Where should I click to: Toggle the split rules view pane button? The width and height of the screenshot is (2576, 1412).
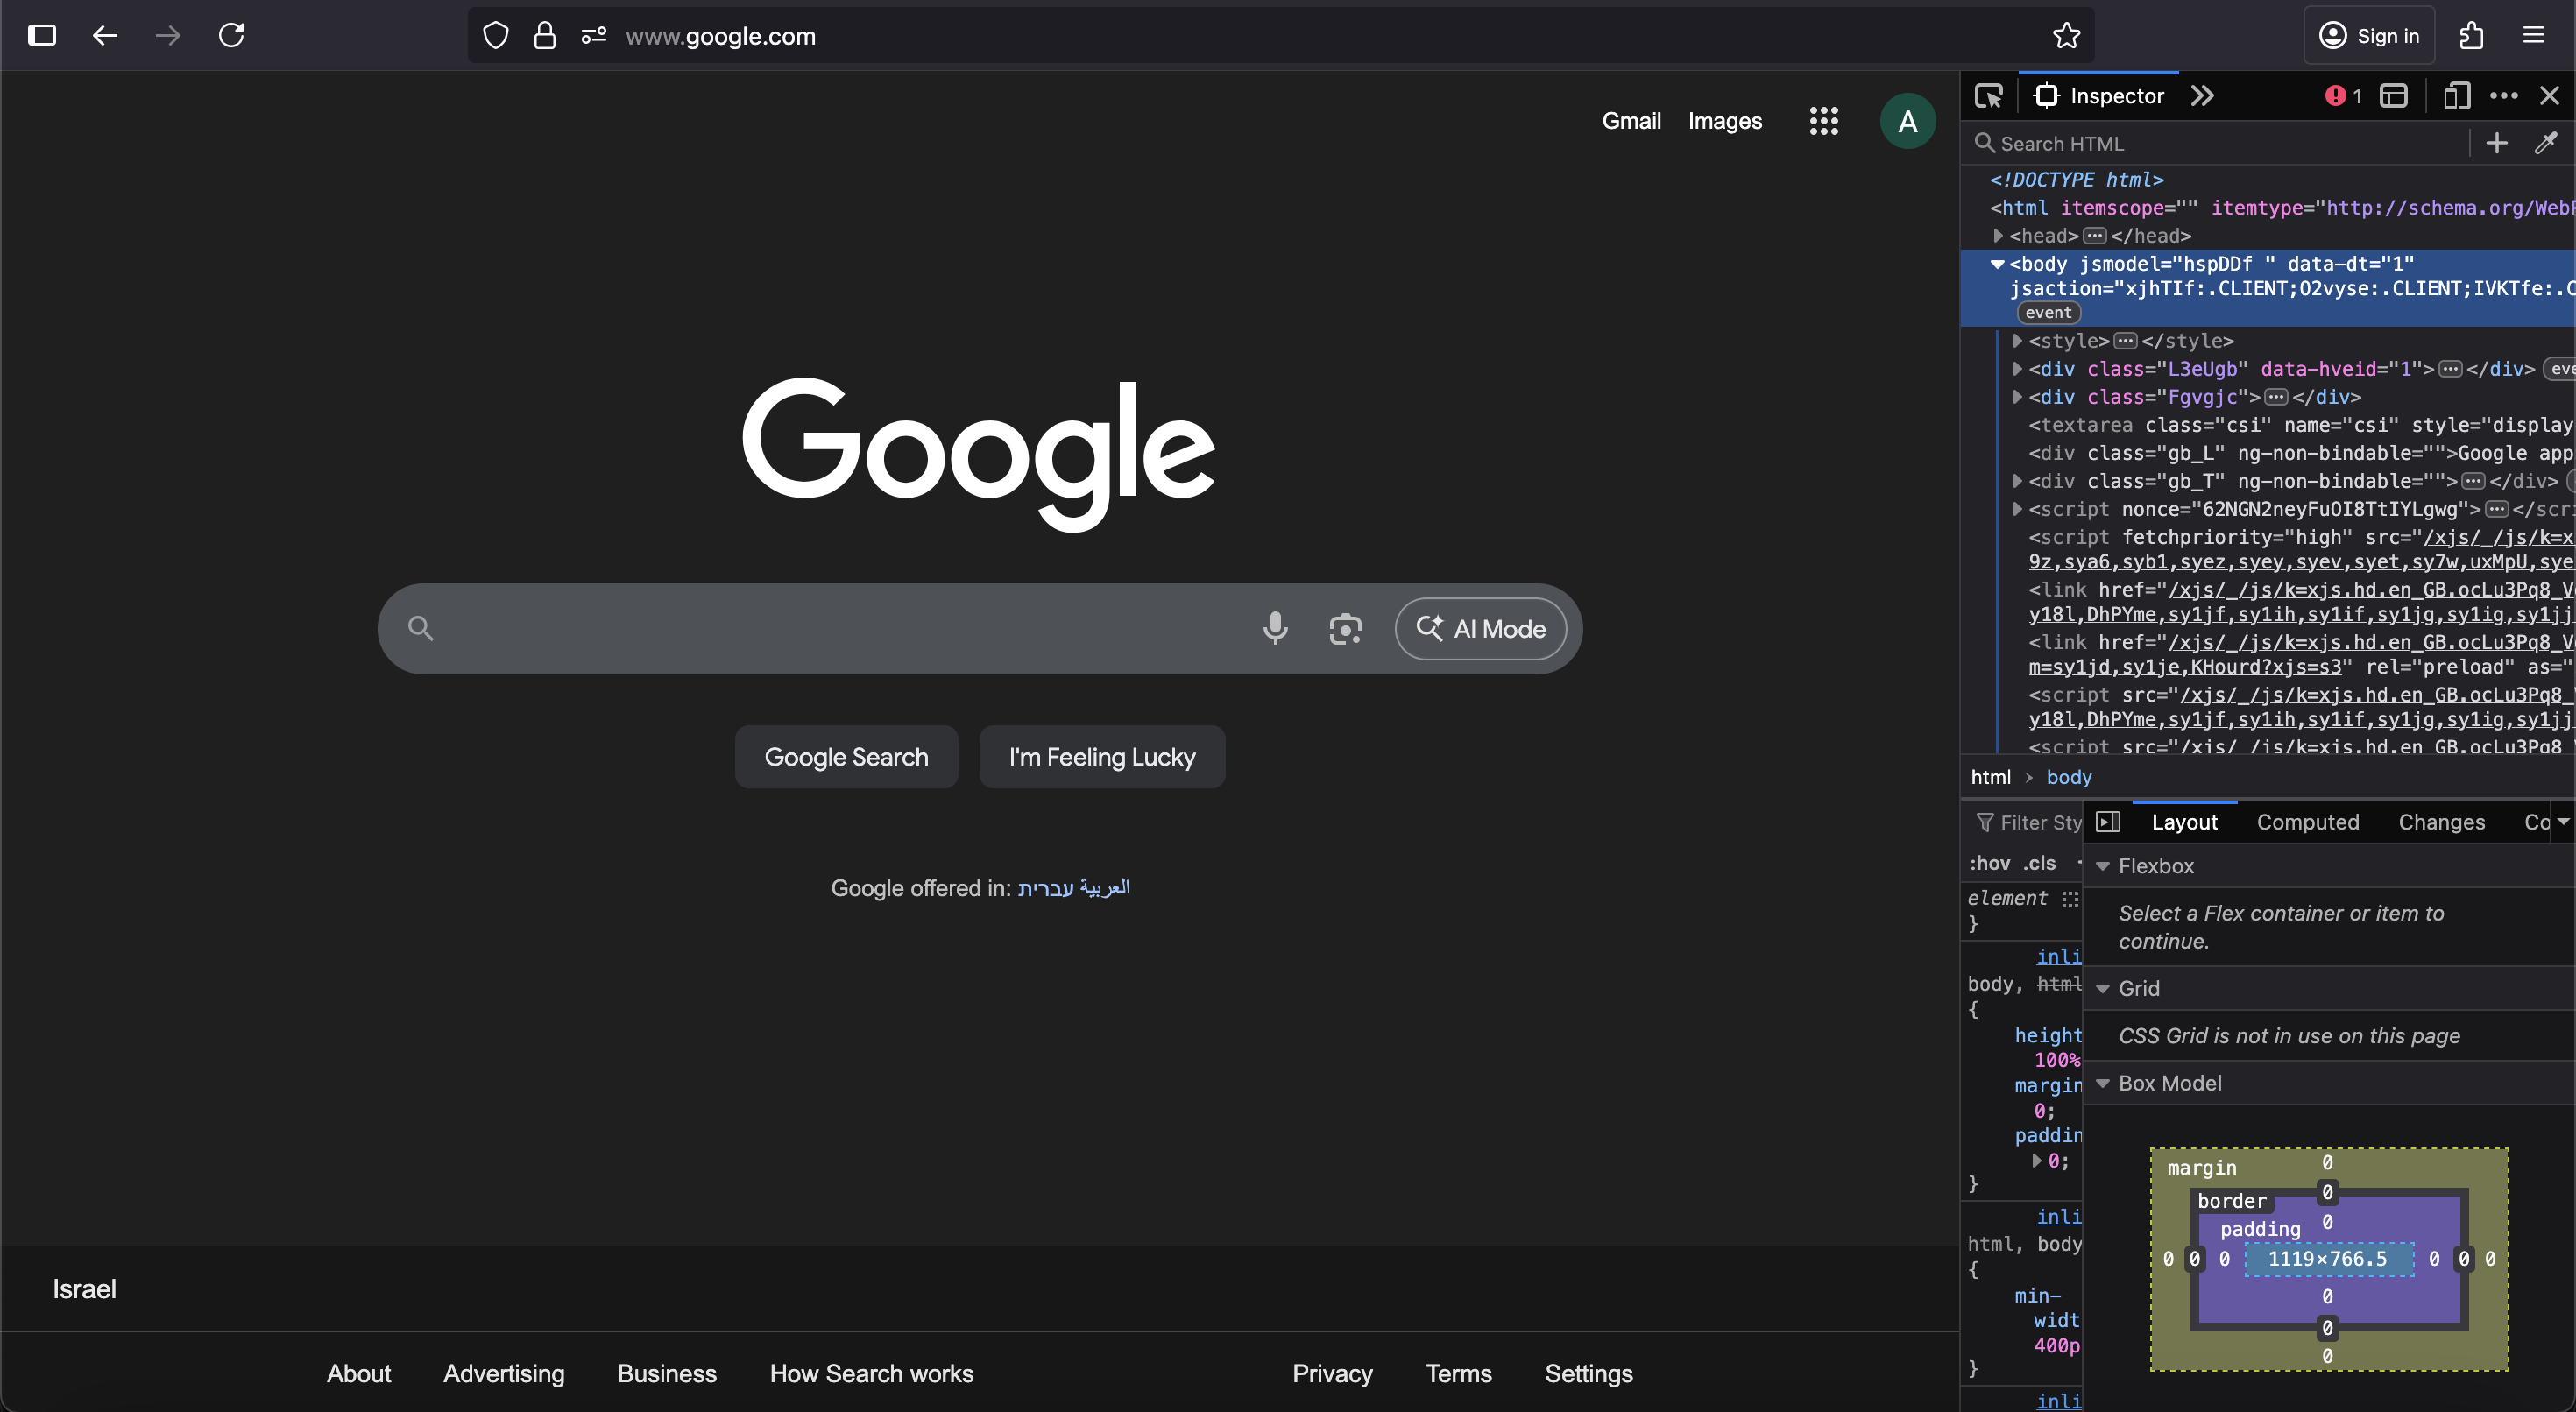click(x=2108, y=822)
